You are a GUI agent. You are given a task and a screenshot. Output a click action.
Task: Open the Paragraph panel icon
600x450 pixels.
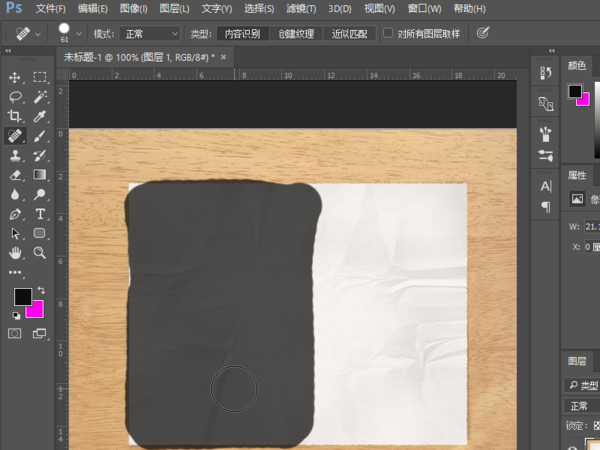546,207
